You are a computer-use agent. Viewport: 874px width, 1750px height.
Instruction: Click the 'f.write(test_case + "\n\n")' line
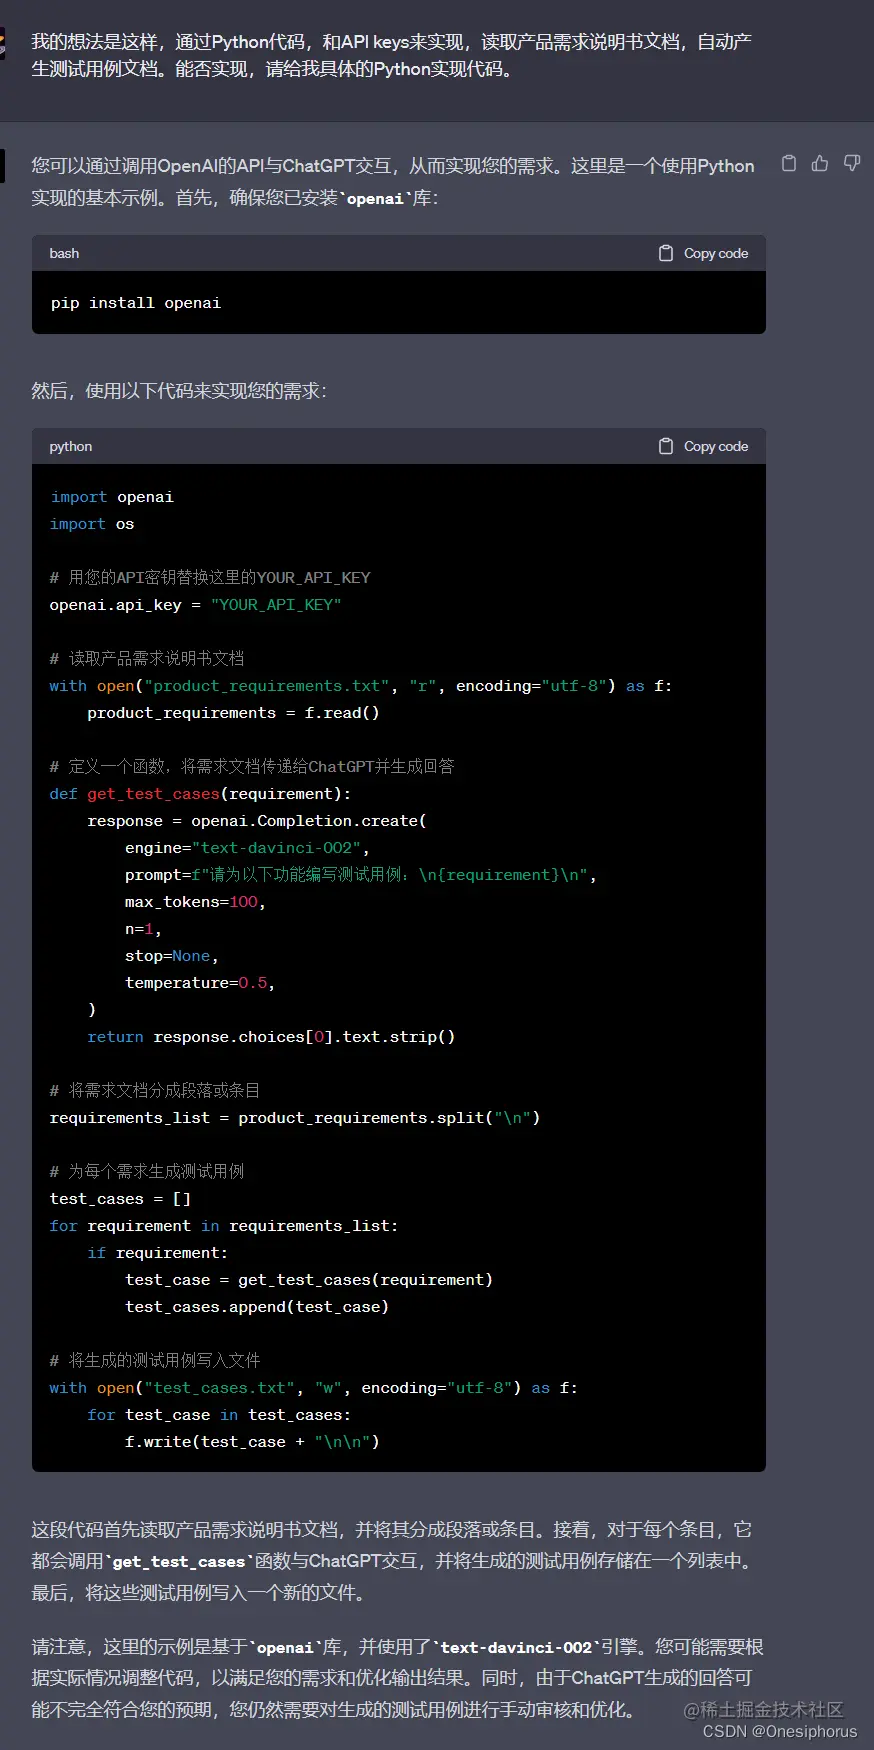[252, 1442]
